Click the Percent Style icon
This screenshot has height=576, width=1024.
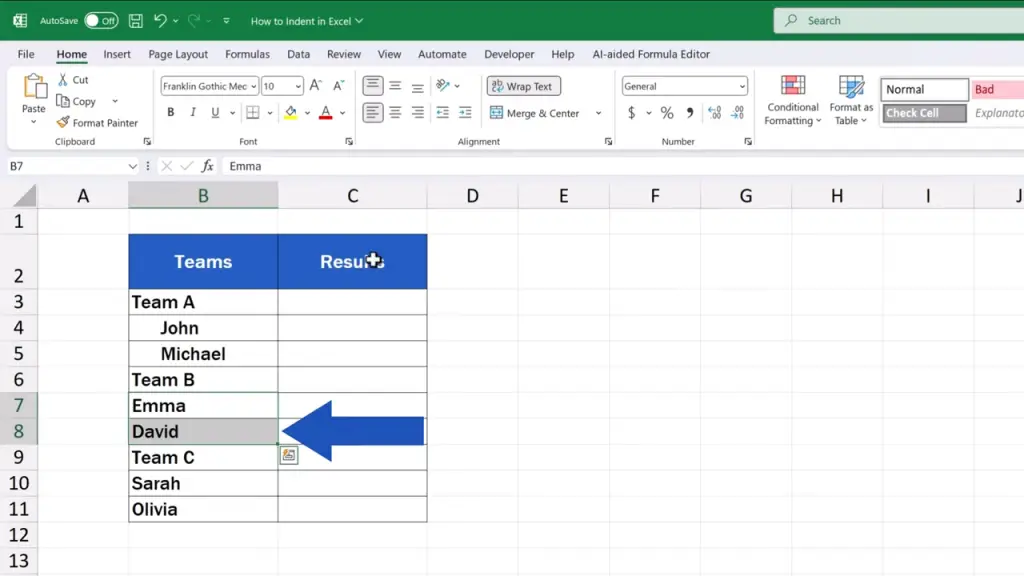tap(667, 113)
